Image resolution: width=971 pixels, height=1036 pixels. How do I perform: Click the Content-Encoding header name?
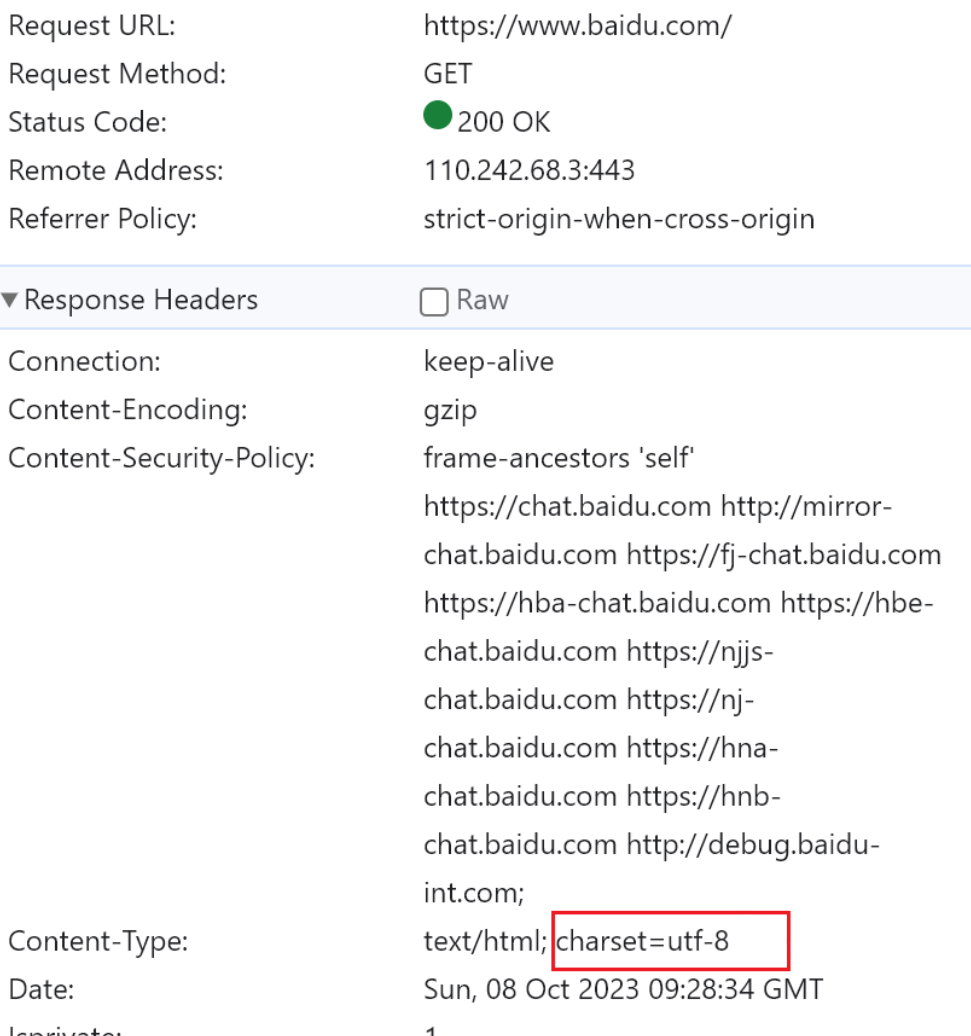(127, 410)
